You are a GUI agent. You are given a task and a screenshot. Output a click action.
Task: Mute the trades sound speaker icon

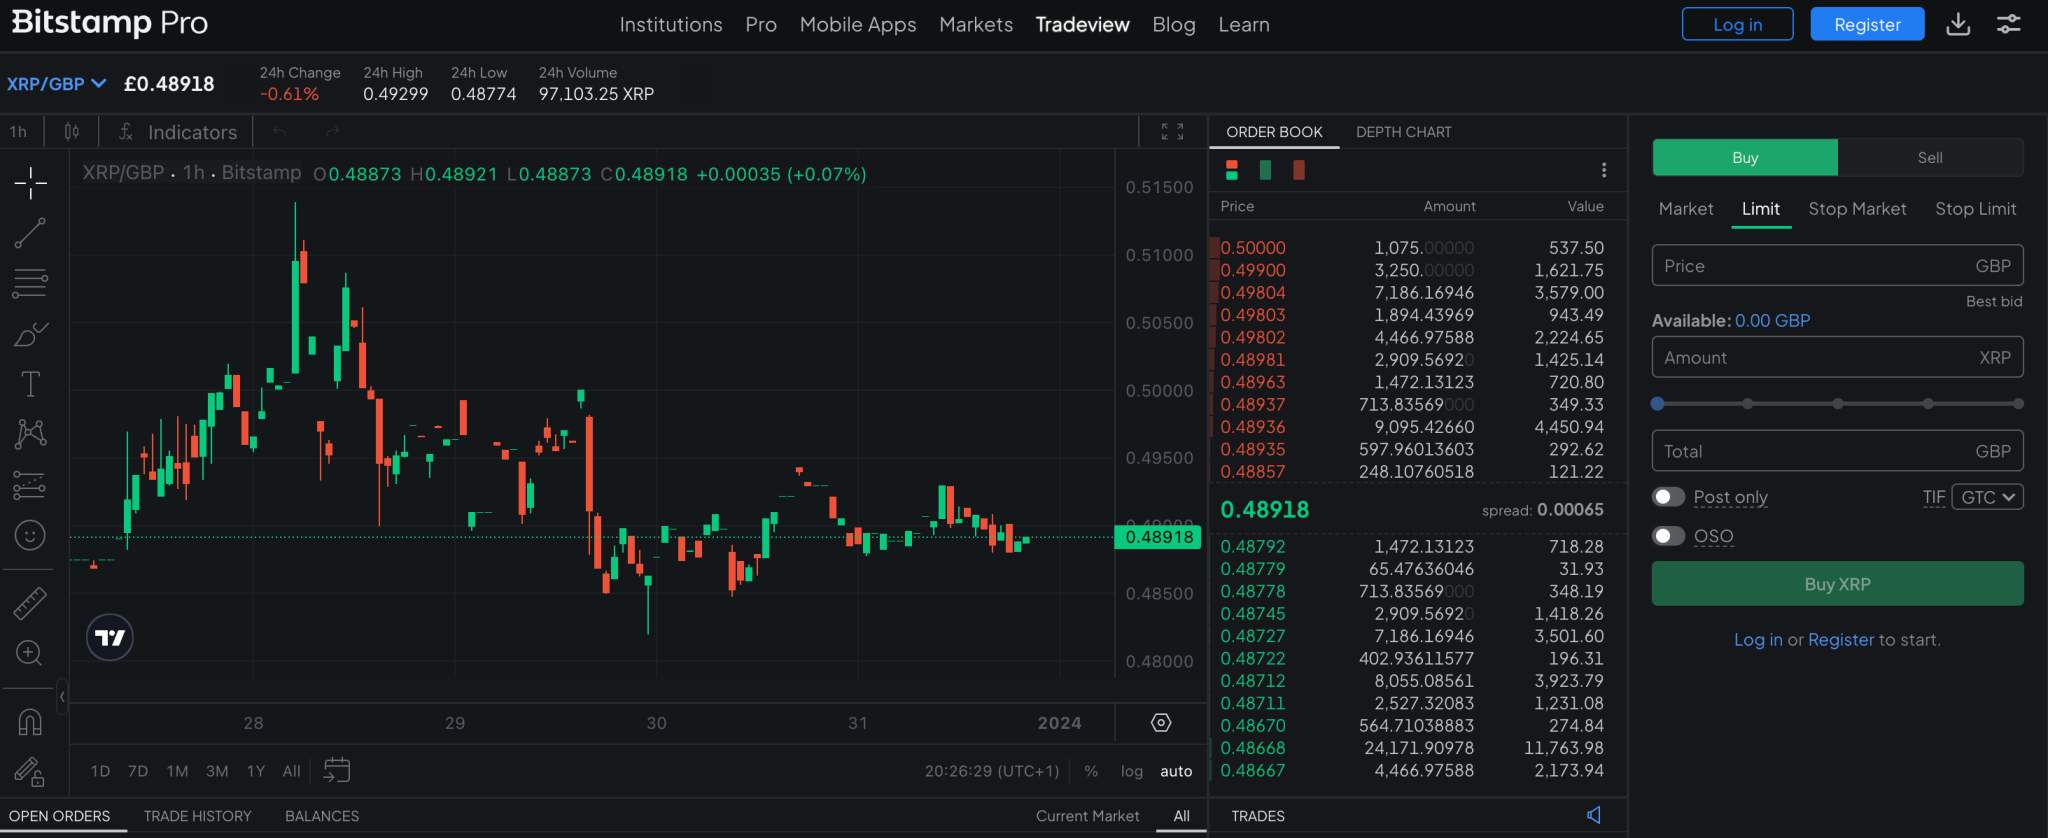(1595, 815)
